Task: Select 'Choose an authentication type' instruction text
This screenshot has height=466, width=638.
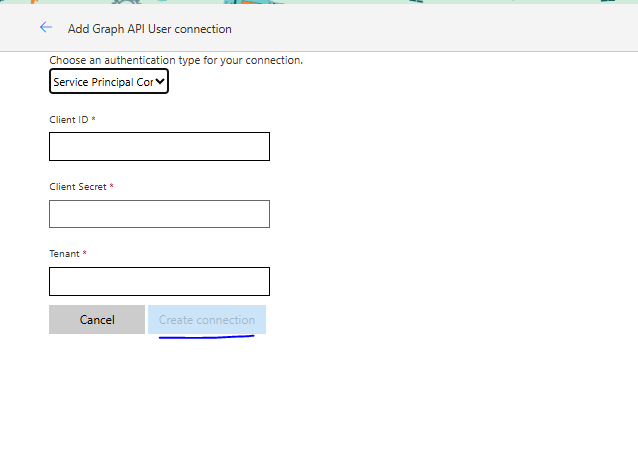Action: tap(176, 60)
